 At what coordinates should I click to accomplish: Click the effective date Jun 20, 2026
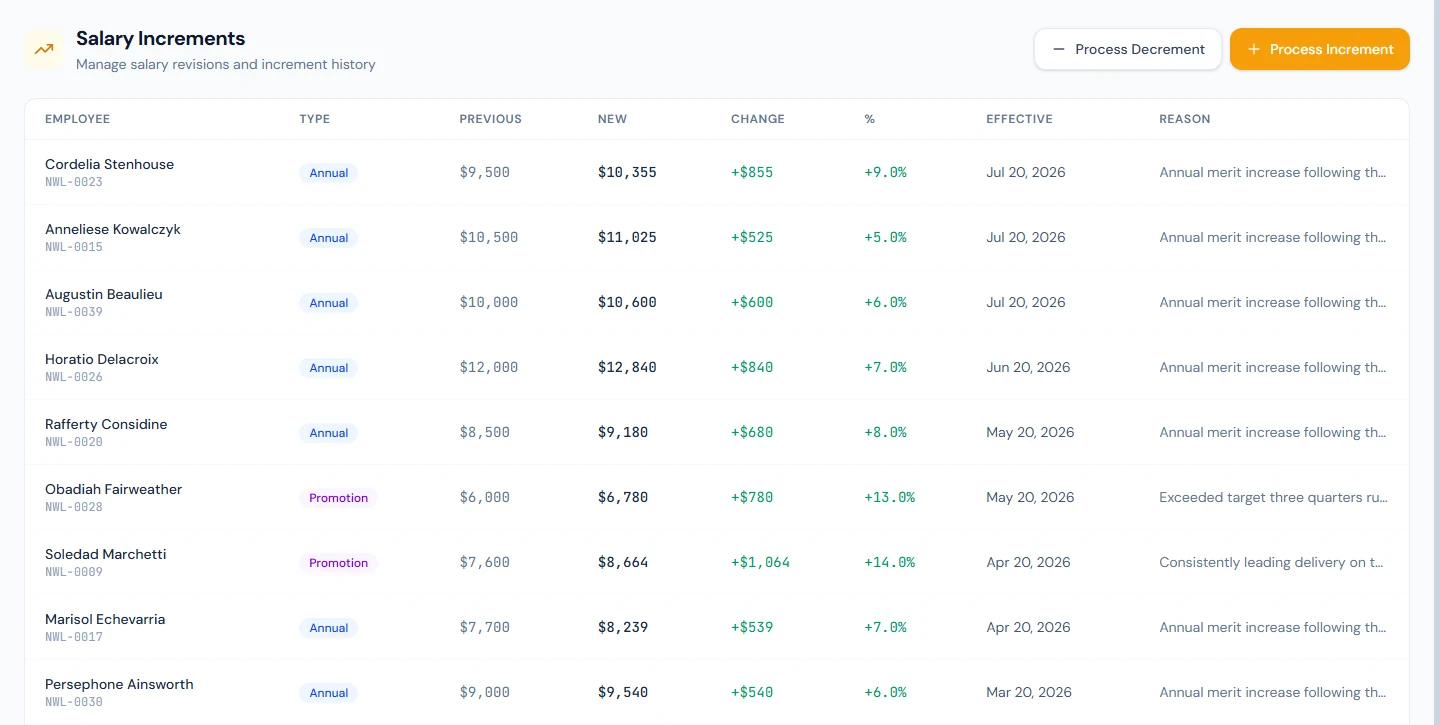[x=1028, y=367]
